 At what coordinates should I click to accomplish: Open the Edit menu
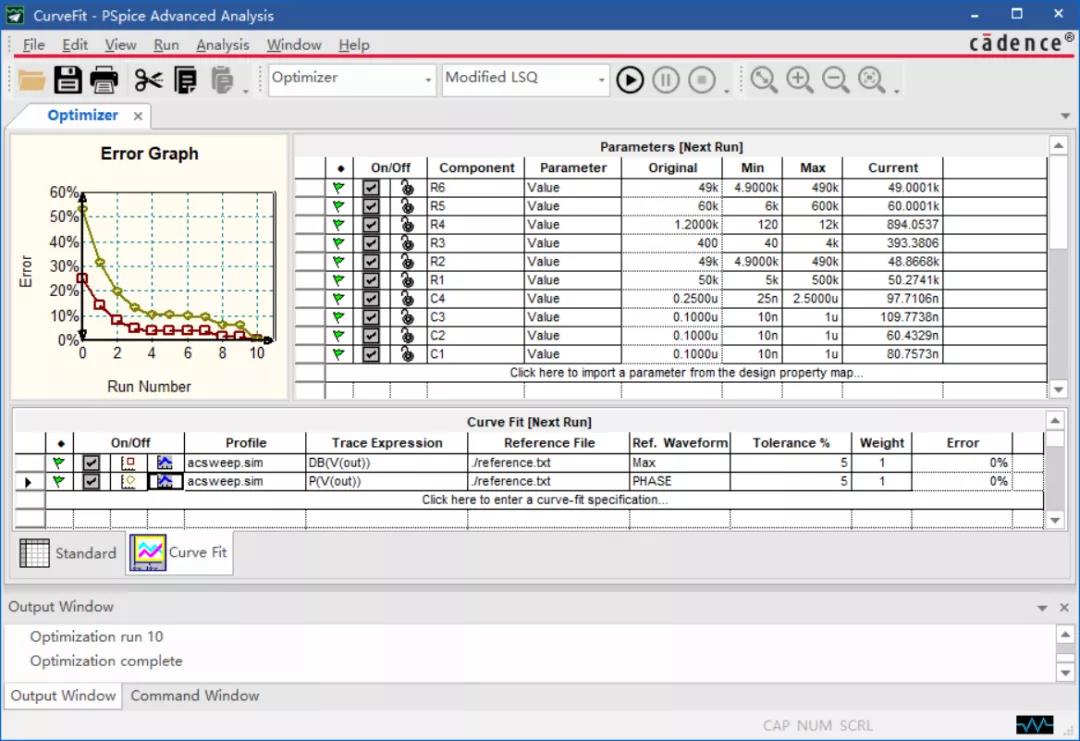point(74,45)
